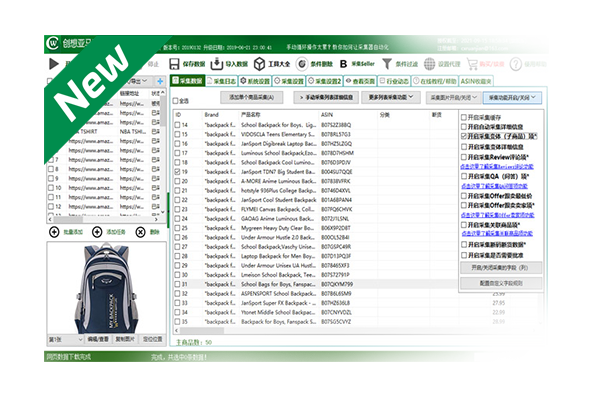This screenshot has height=400, width=600.
Task: Enable 开启采集Review评论 checkbox
Action: click(x=464, y=157)
